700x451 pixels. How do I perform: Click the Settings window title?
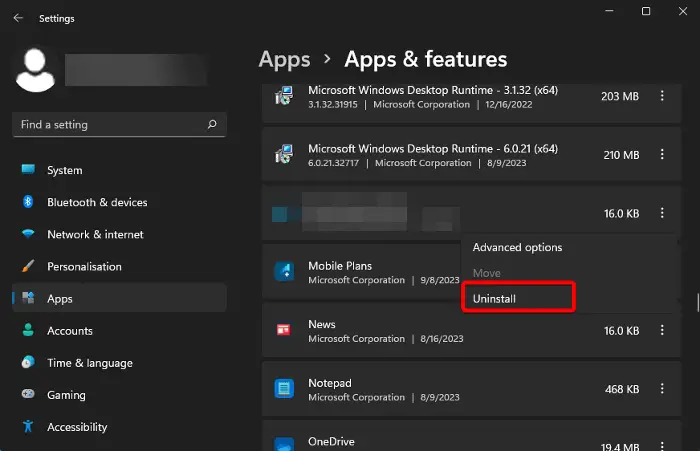pos(57,18)
